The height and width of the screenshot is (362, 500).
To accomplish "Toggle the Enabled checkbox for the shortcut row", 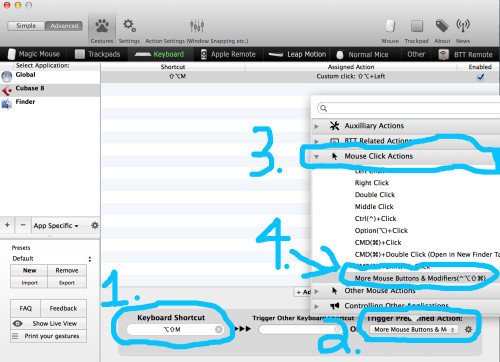I will [480, 77].
